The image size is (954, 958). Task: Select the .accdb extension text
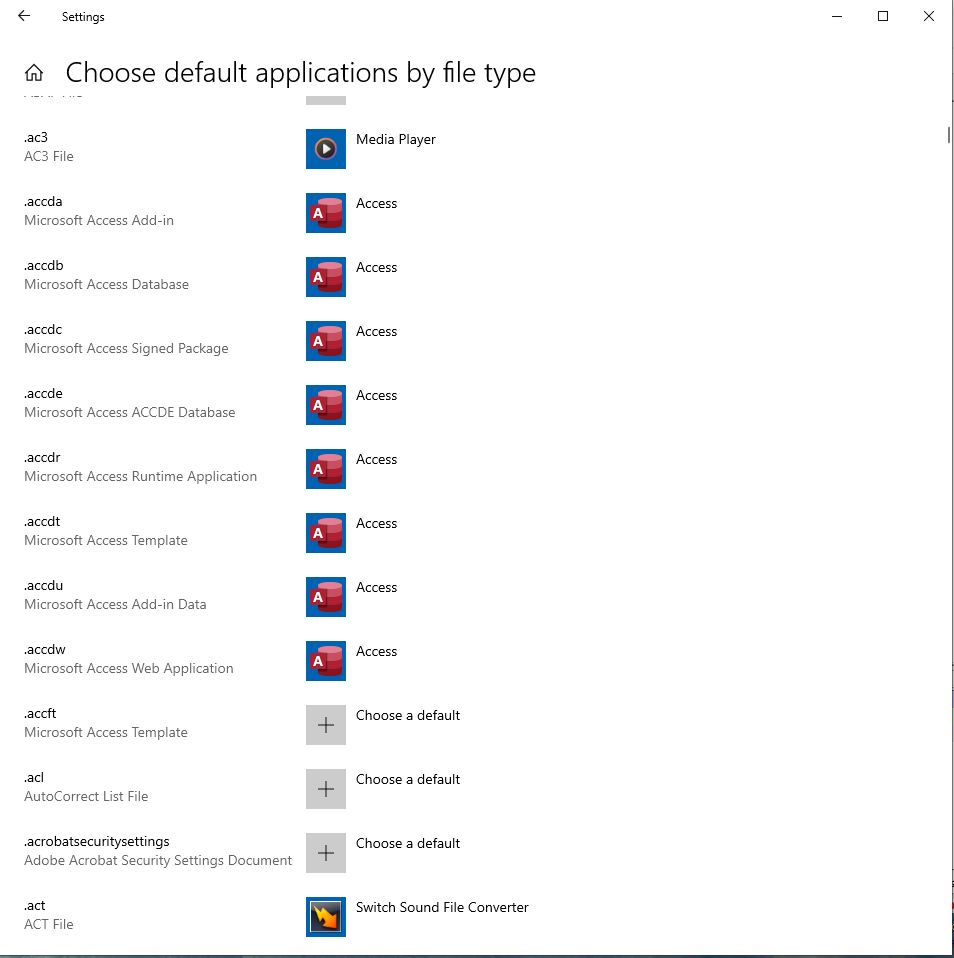tap(44, 266)
